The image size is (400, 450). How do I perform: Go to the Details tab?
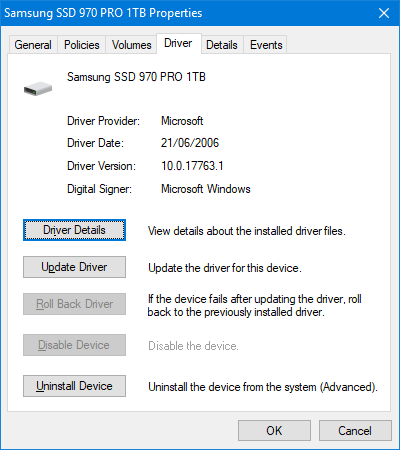pyautogui.click(x=222, y=45)
